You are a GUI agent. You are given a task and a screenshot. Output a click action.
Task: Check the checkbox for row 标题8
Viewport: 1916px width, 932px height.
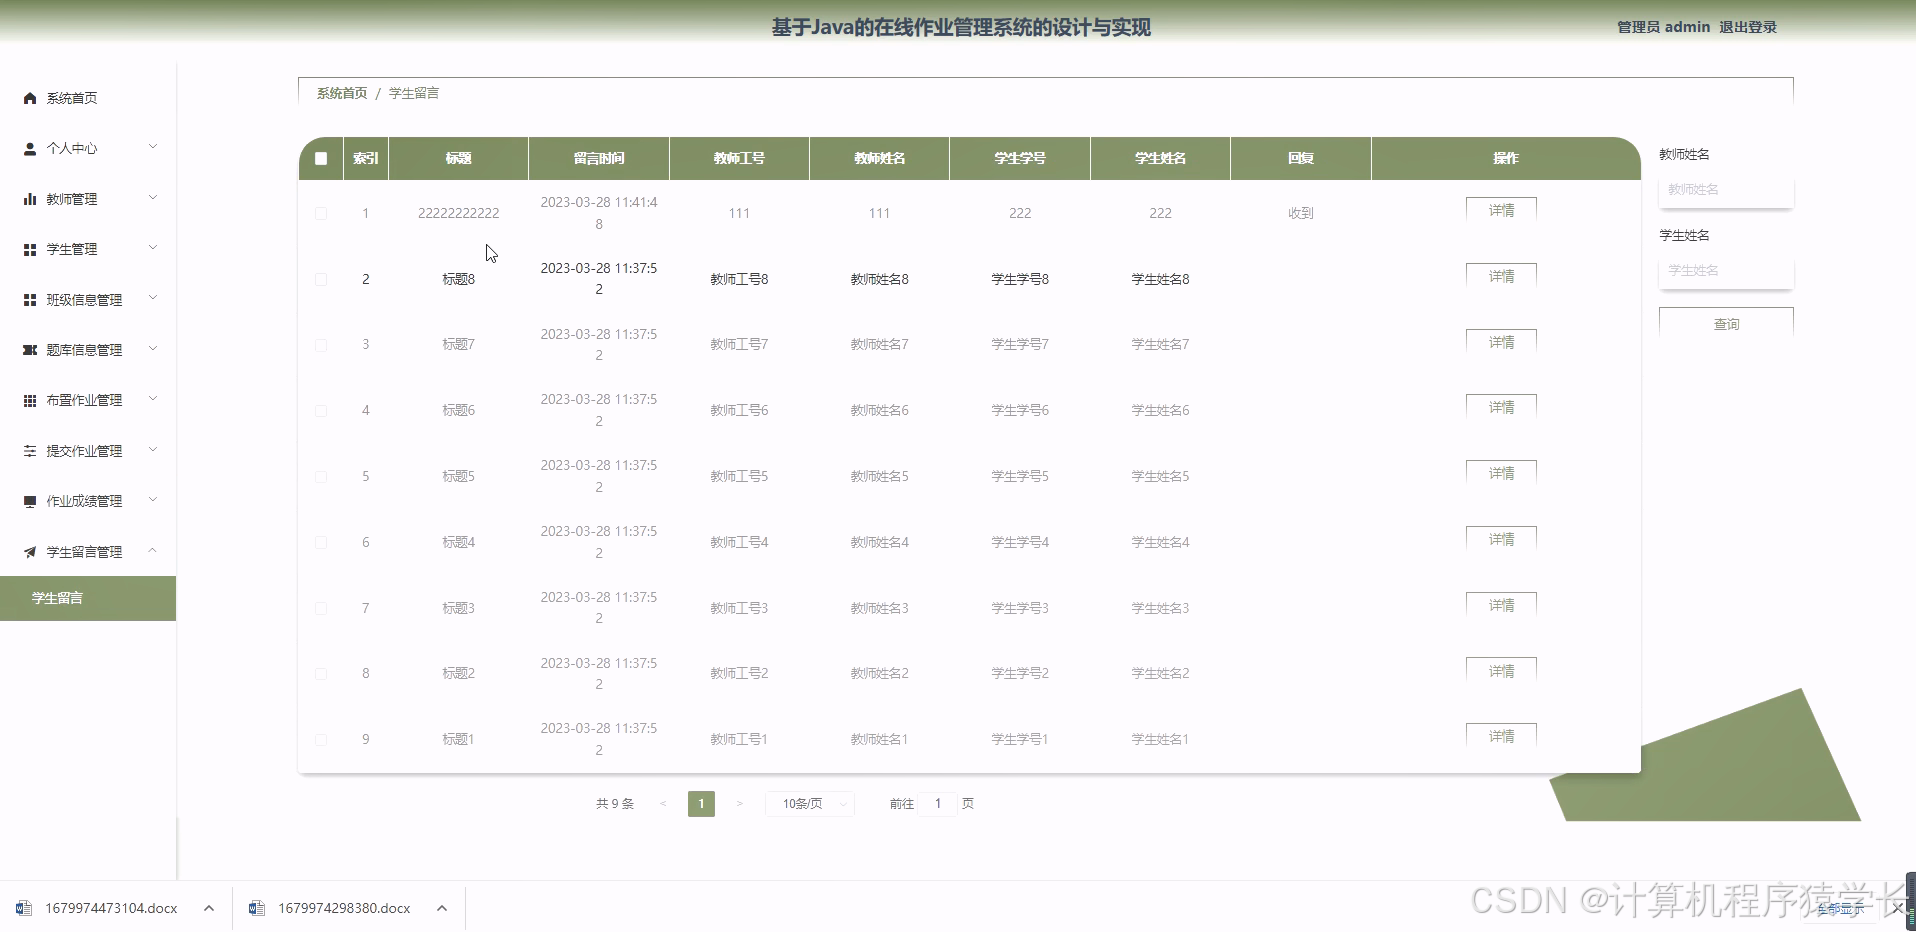pos(321,279)
